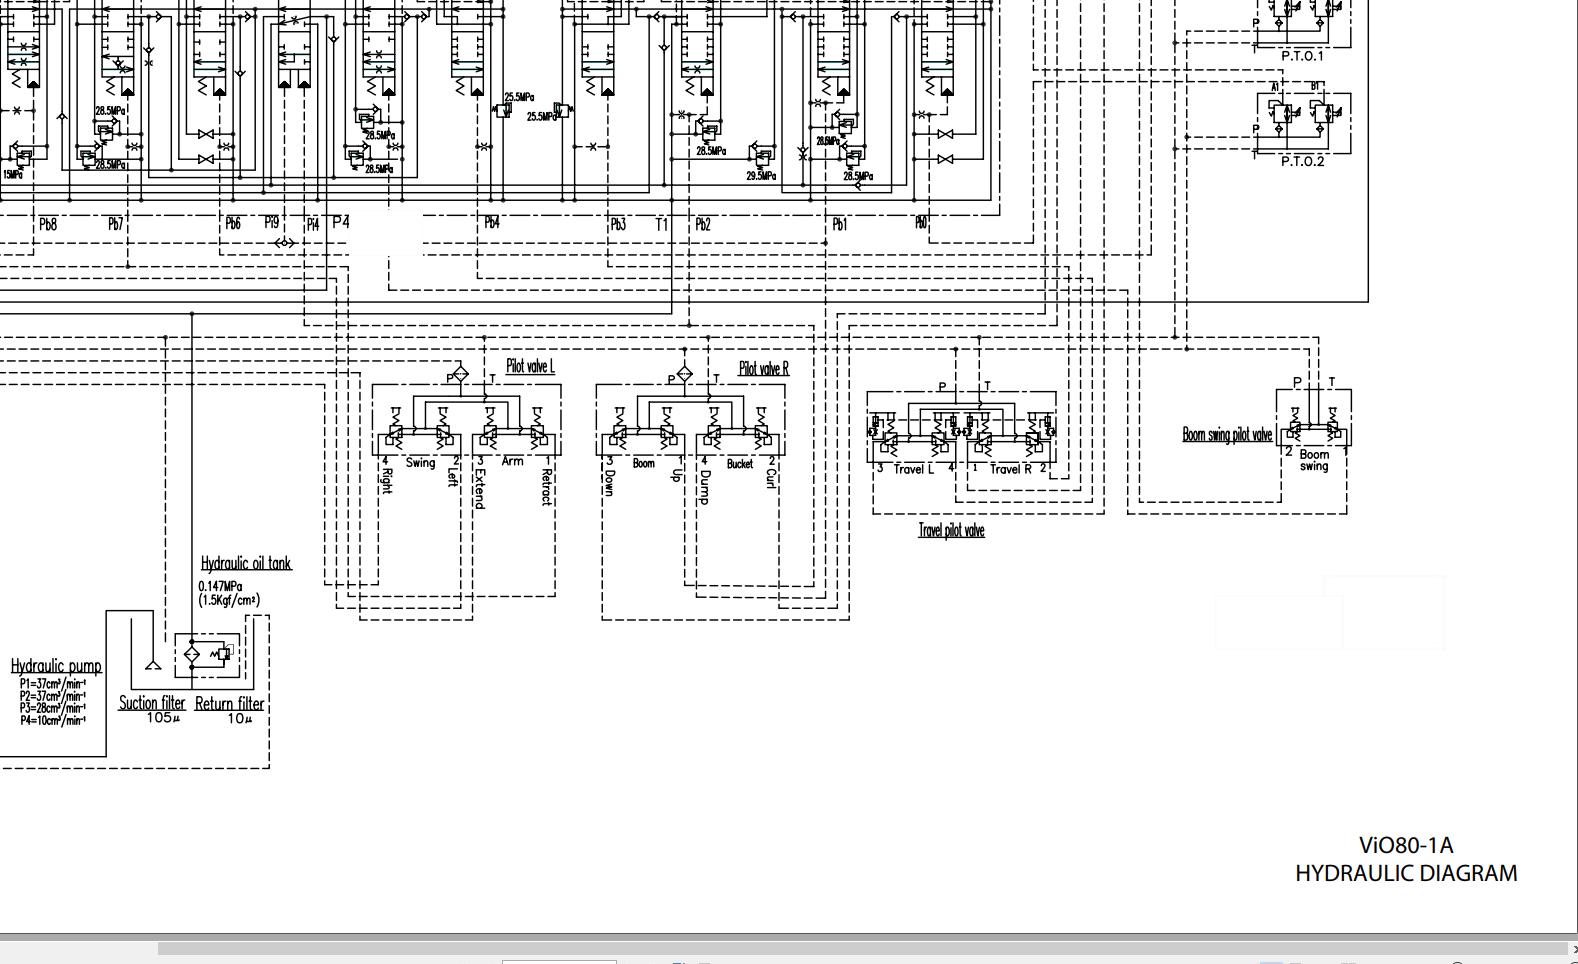1578x964 pixels.
Task: Click the Bucket label in Pilot valve R
Action: point(740,464)
